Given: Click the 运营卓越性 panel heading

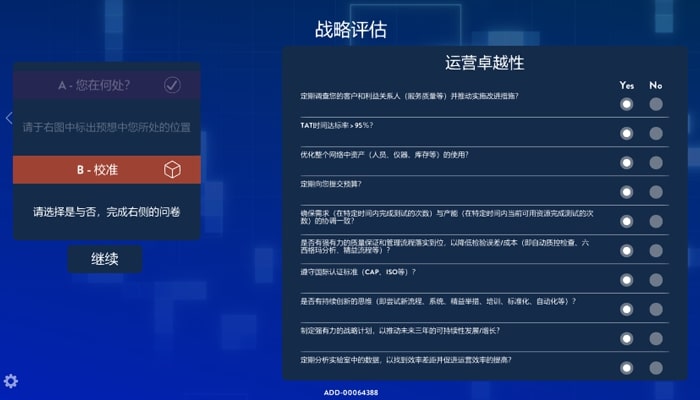Looking at the screenshot, I should coord(484,63).
